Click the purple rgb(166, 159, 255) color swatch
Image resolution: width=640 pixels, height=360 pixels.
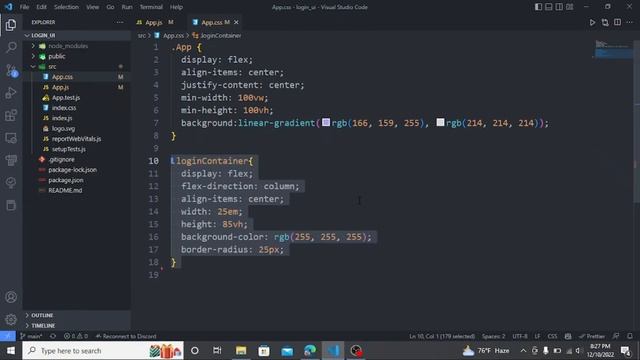tap(326, 122)
